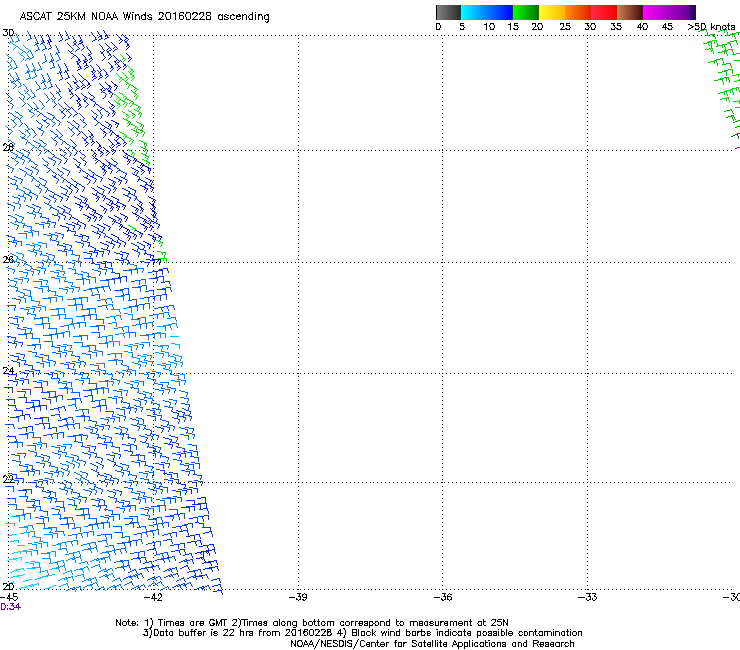
Task: Click the orange 25-30 knots color band
Action: (578, 12)
